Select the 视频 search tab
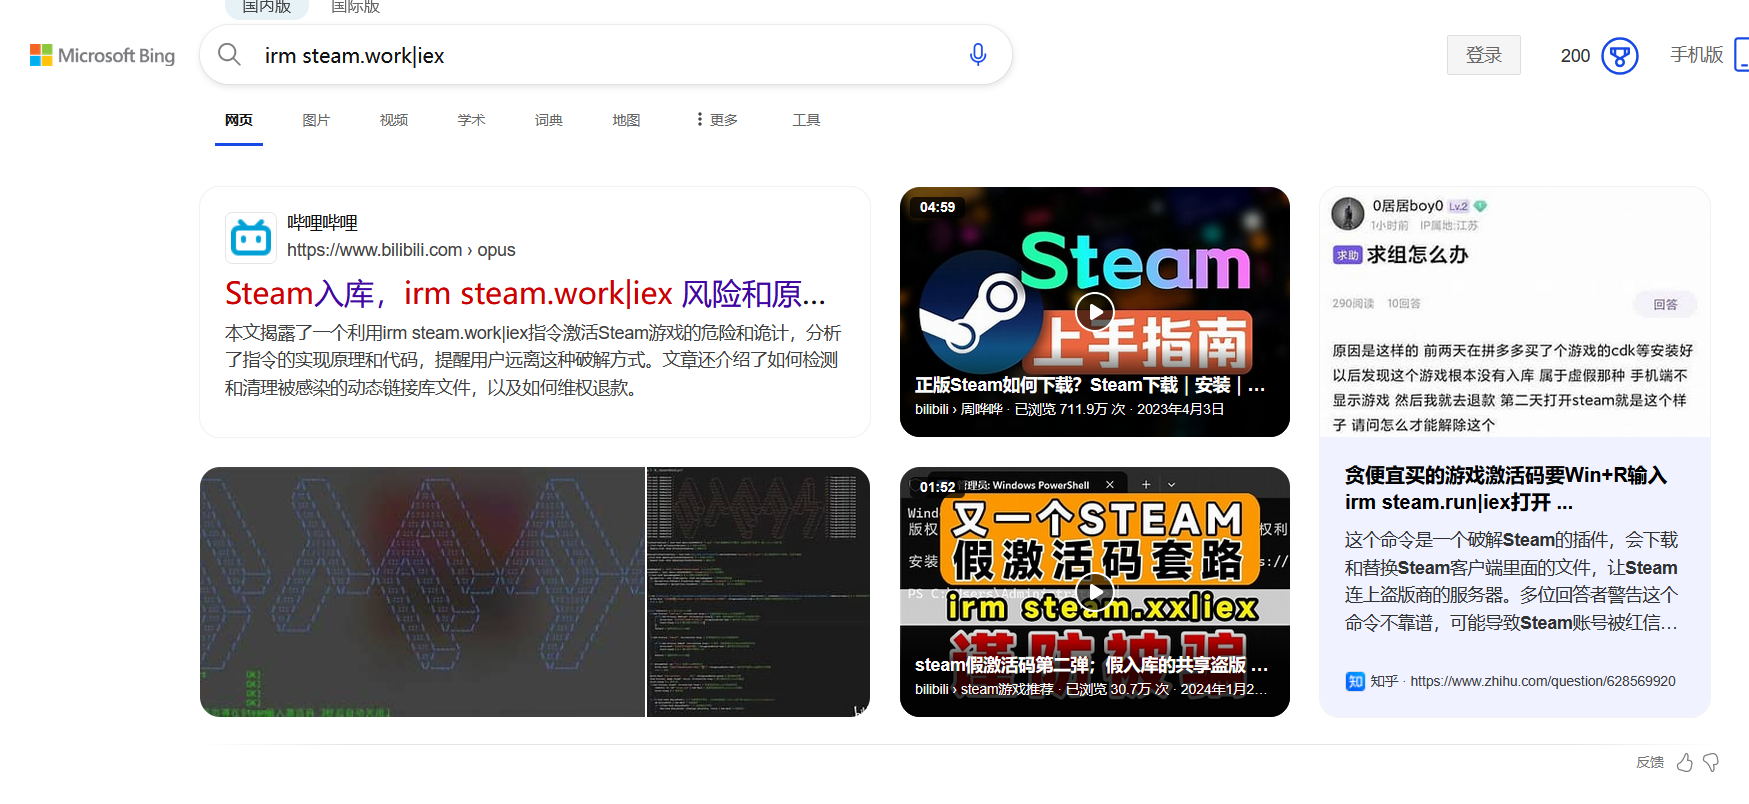 (x=394, y=120)
